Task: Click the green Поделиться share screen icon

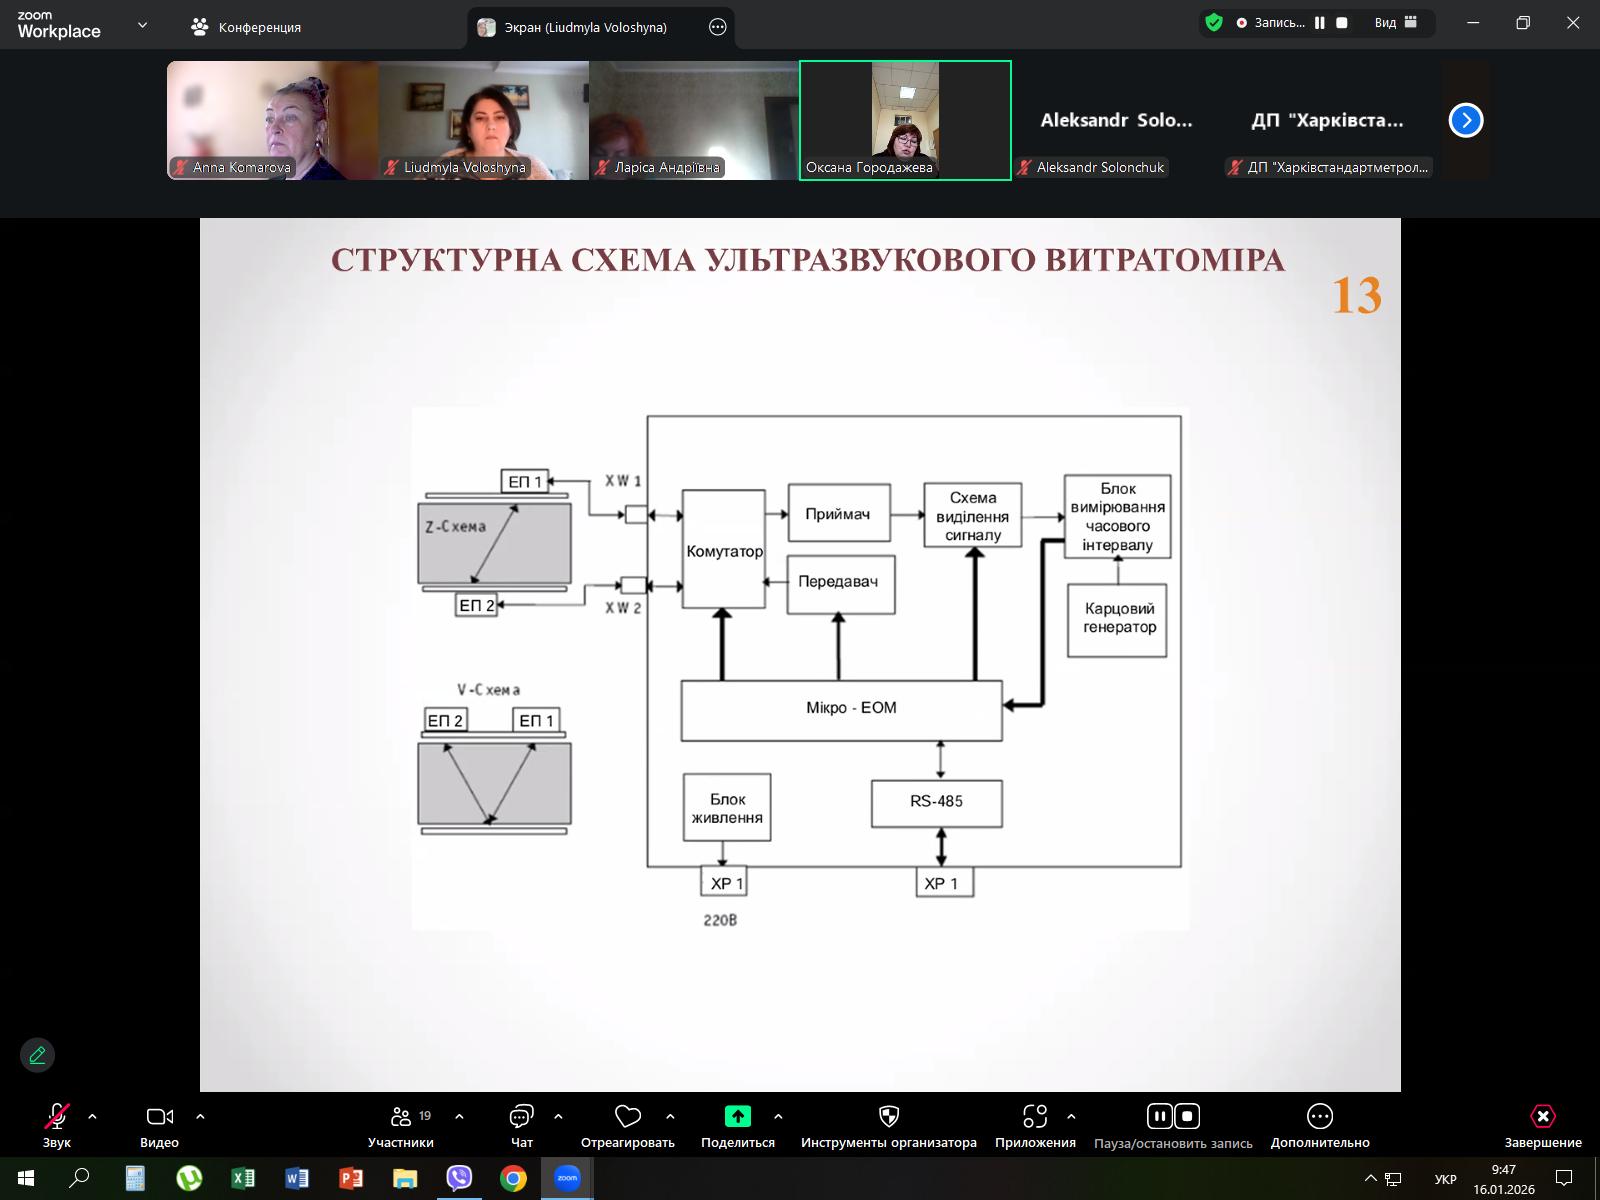Action: 737,1116
